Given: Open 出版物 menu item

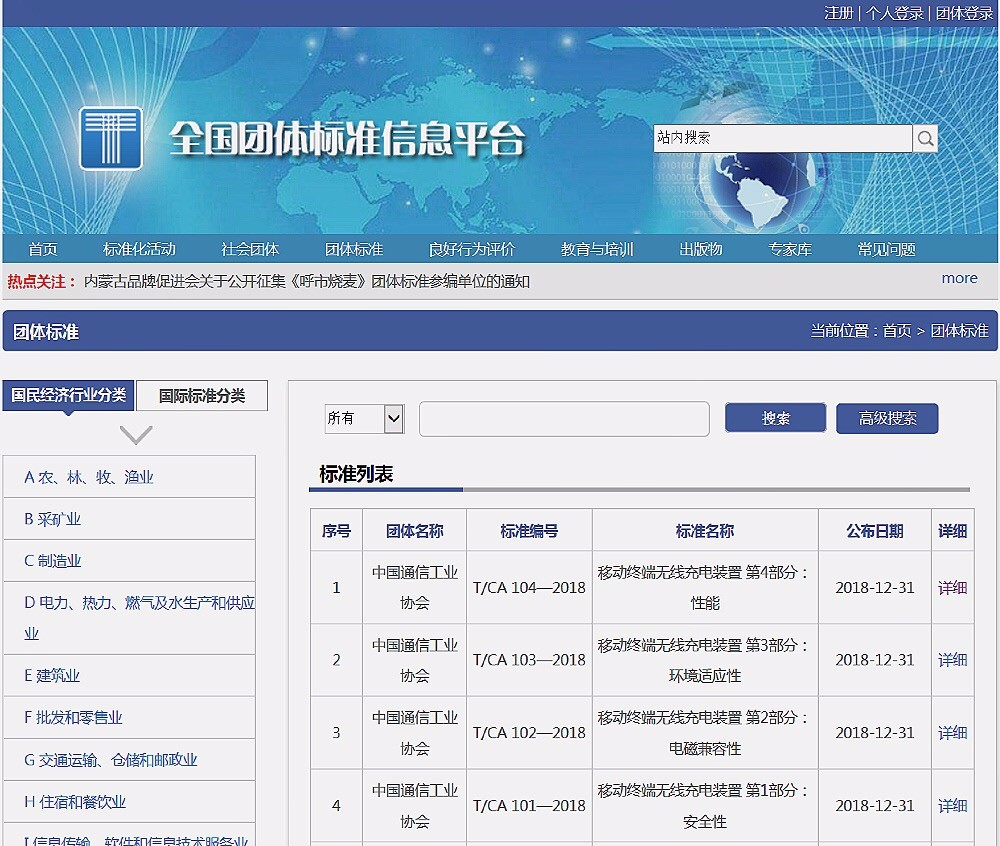Looking at the screenshot, I should [701, 249].
